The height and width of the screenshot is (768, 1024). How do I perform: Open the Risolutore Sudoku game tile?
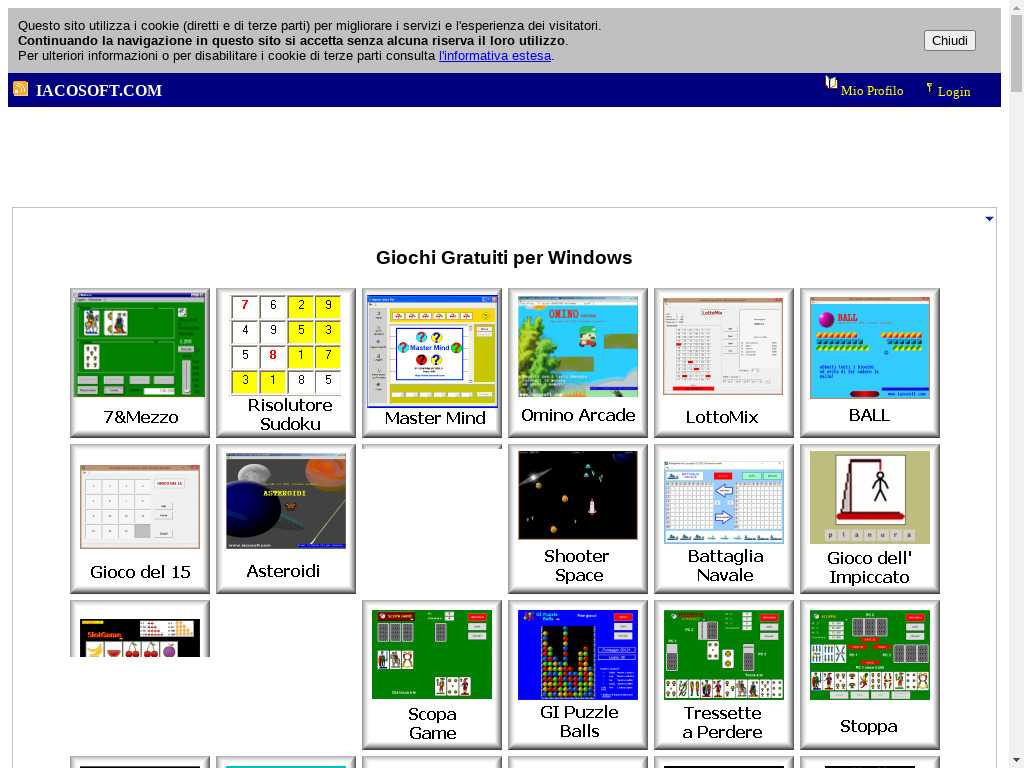tap(286, 363)
